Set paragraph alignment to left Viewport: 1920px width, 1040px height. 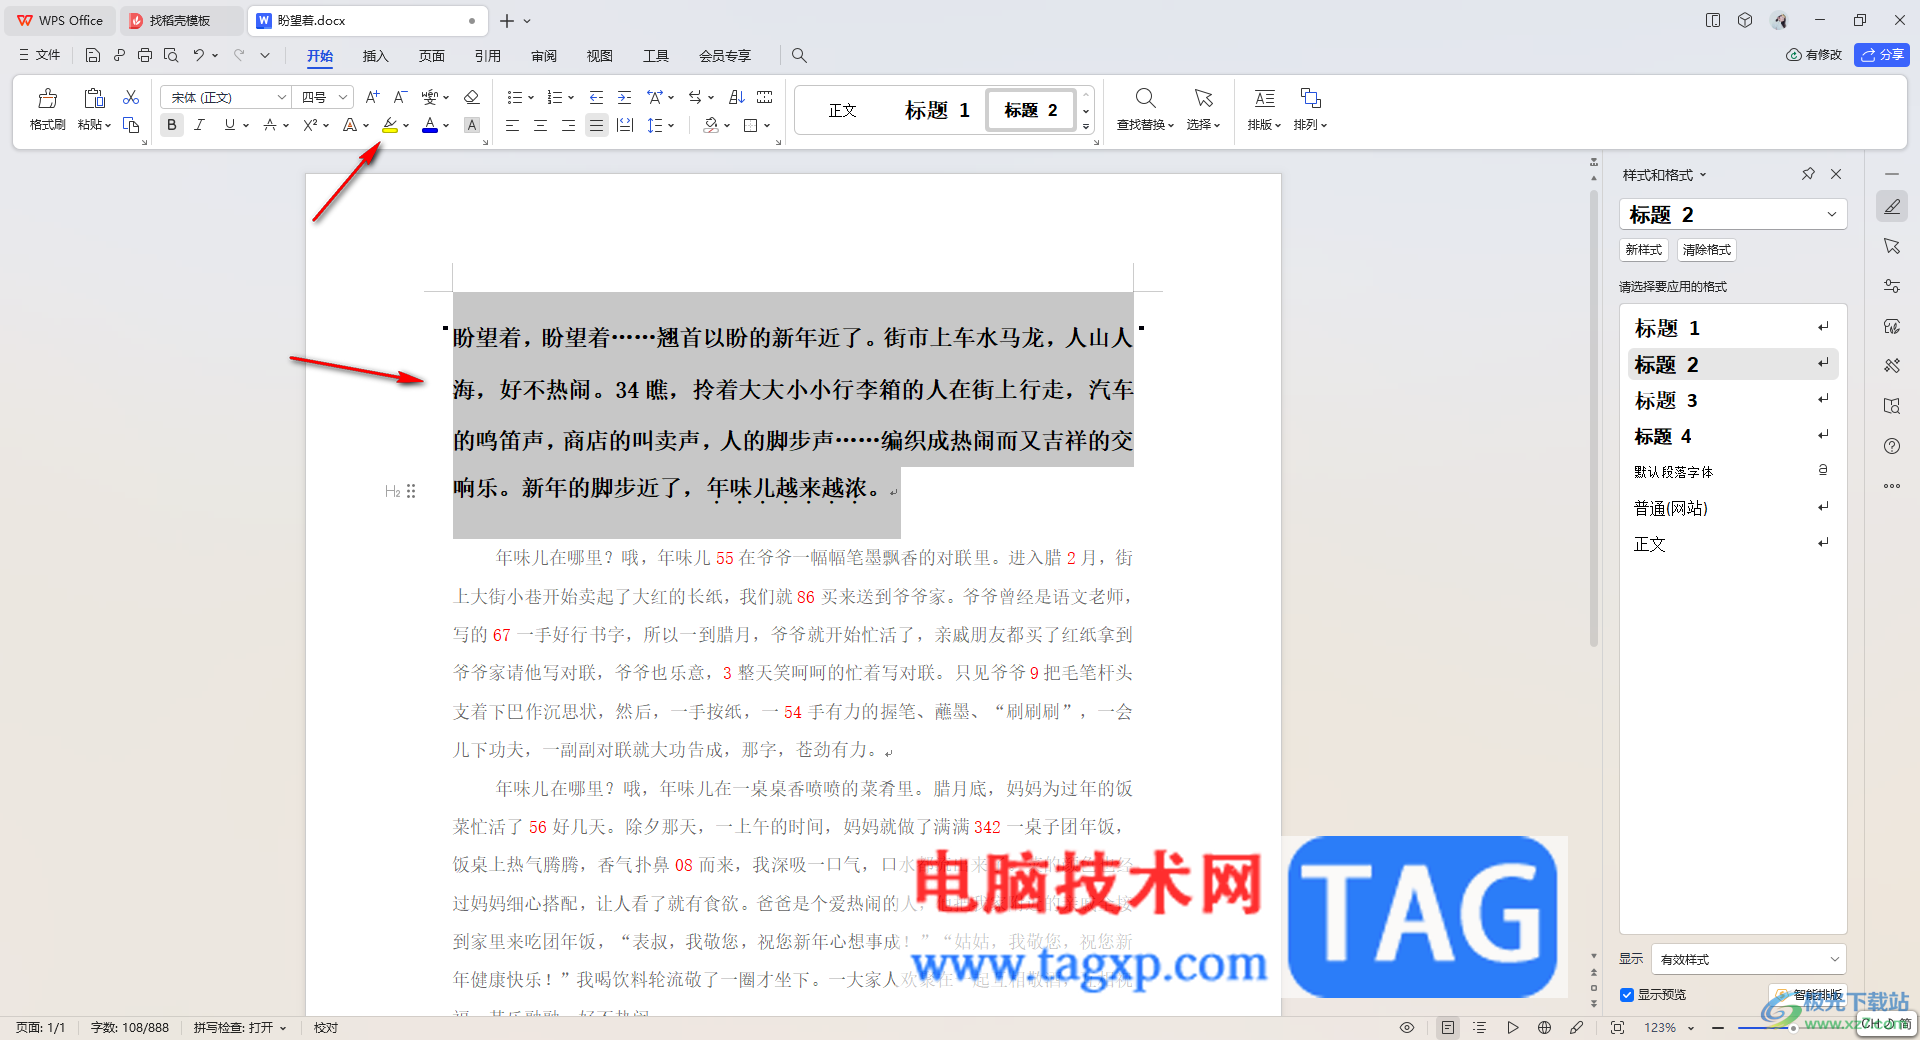pyautogui.click(x=512, y=125)
